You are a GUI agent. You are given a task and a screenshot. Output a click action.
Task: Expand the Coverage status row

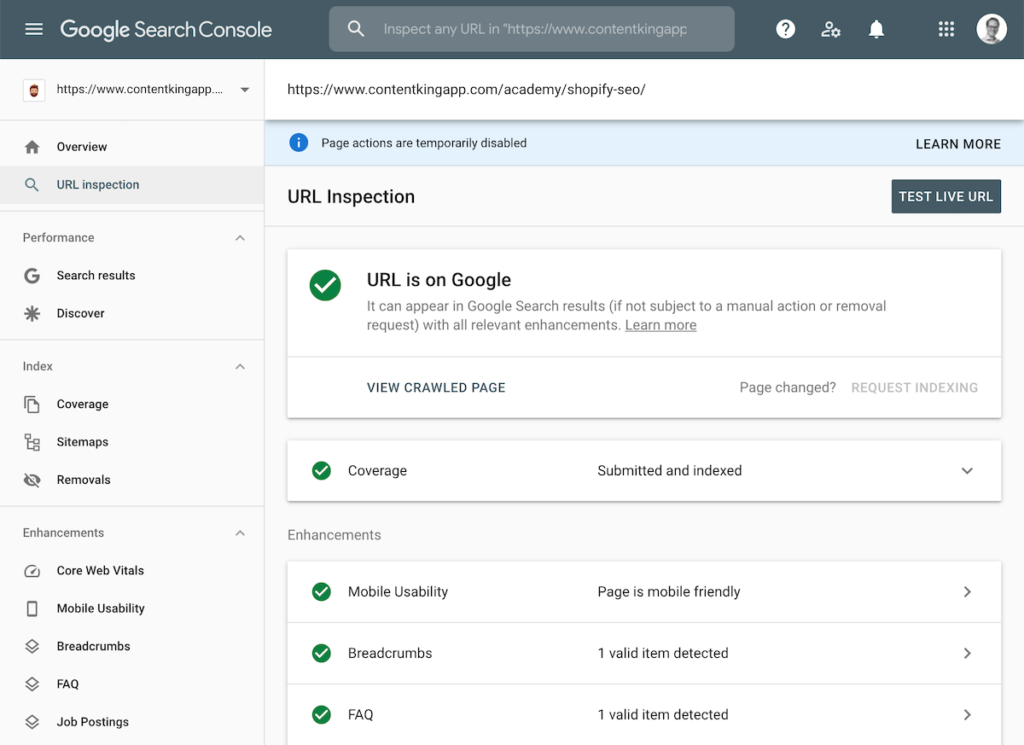[x=967, y=470]
